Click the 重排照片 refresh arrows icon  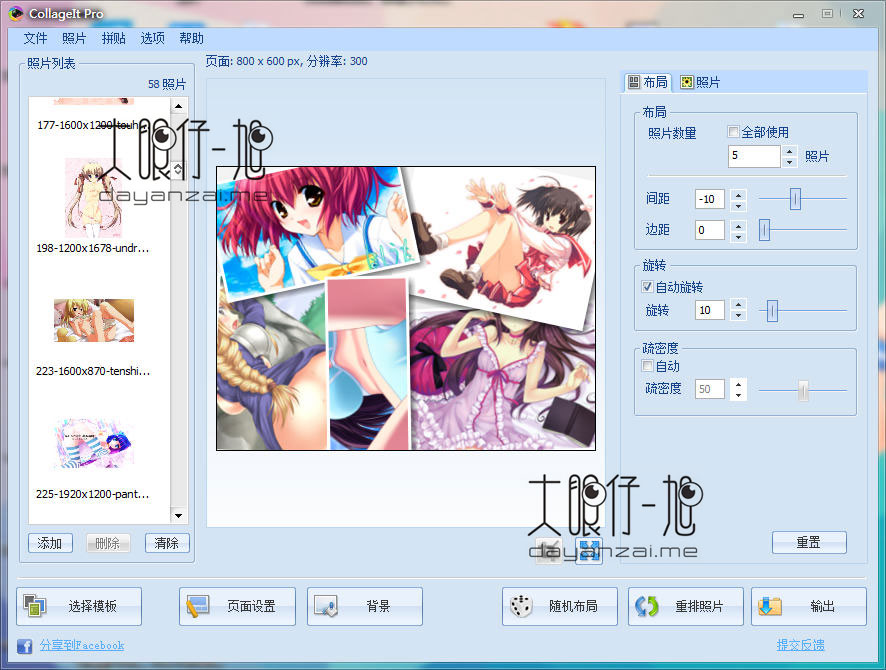click(646, 606)
